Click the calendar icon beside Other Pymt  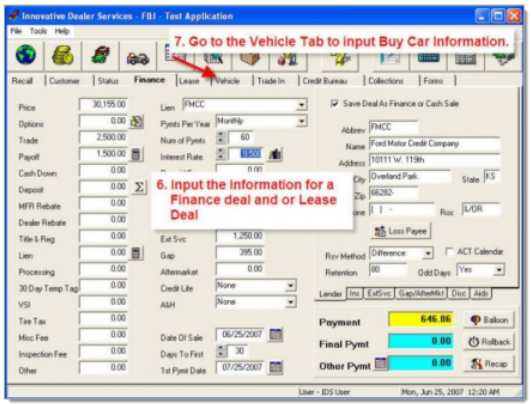click(381, 363)
